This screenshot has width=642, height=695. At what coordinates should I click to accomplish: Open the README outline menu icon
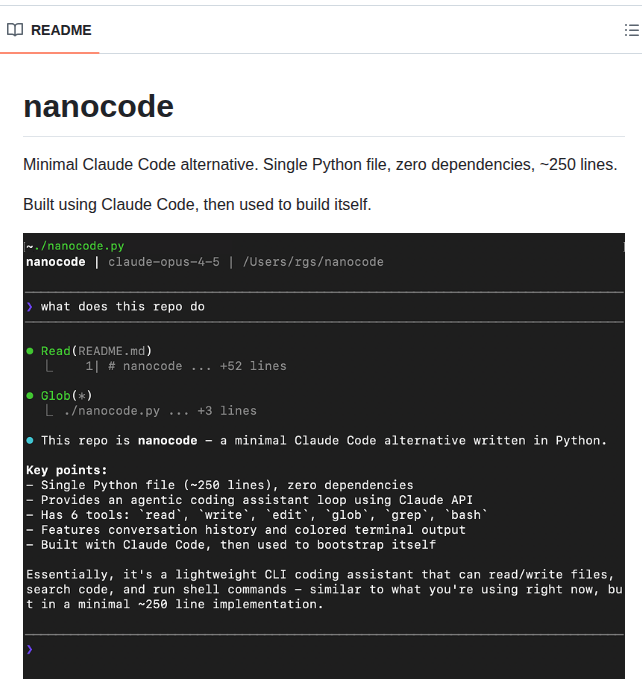(631, 30)
